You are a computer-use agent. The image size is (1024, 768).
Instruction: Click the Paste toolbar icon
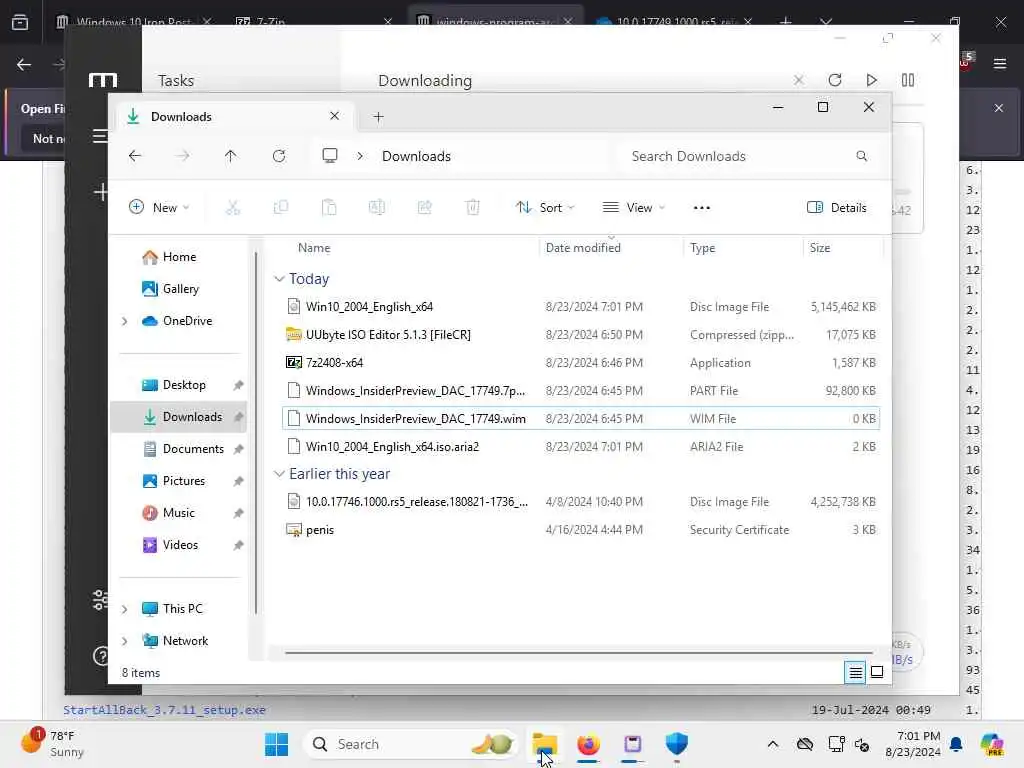(x=328, y=208)
